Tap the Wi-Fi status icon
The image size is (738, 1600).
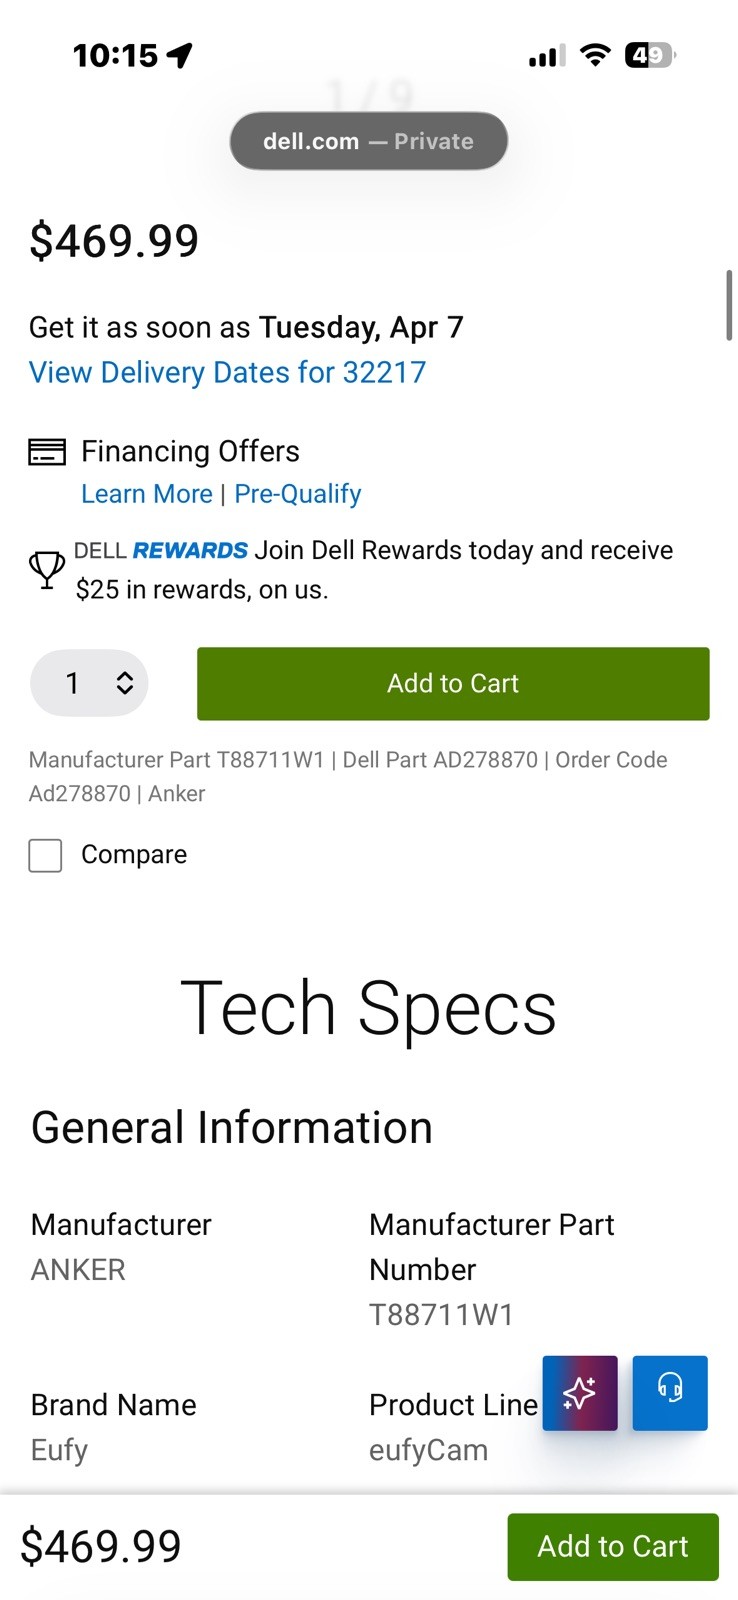[x=595, y=55]
